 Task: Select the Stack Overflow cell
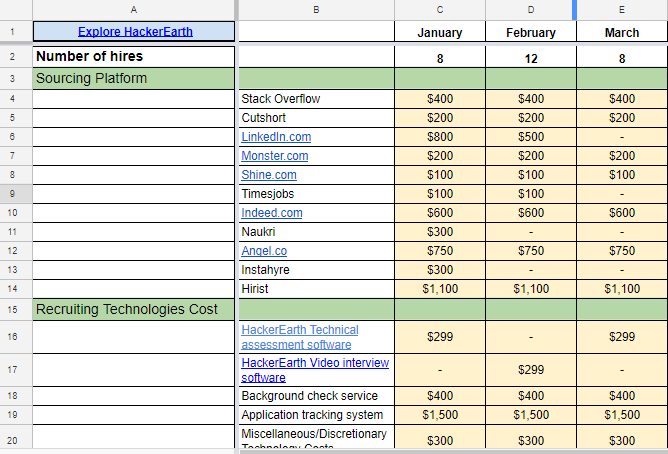point(316,99)
